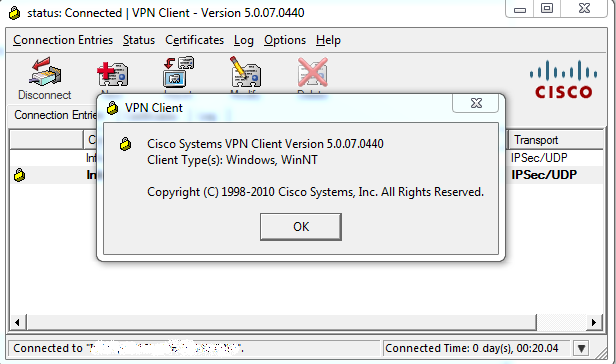This screenshot has width=616, height=364.
Task: Click the yellow padlock icon in main title bar
Action: coord(15,13)
